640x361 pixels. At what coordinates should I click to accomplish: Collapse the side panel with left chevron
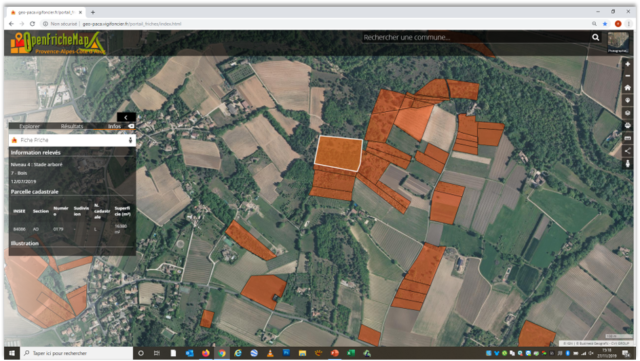coord(126,117)
